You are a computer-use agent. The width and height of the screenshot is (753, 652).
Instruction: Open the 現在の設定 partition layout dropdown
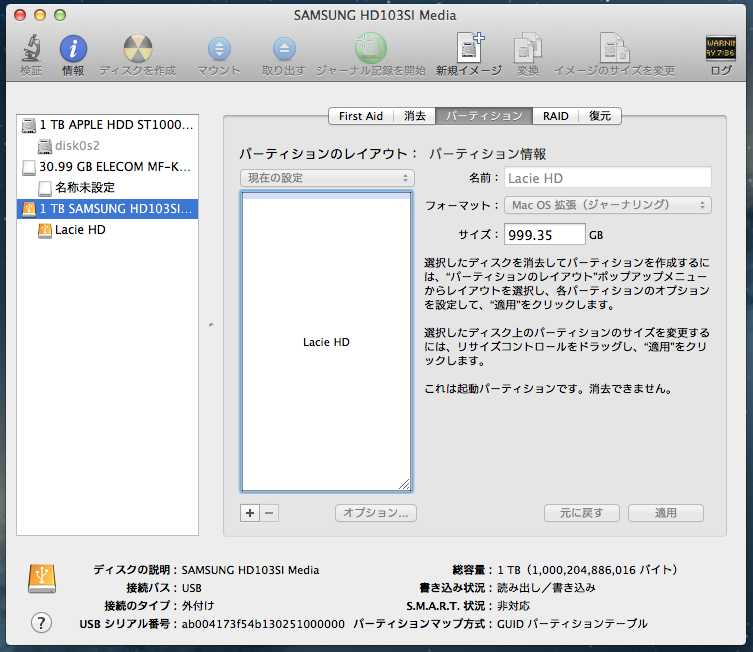(x=326, y=178)
